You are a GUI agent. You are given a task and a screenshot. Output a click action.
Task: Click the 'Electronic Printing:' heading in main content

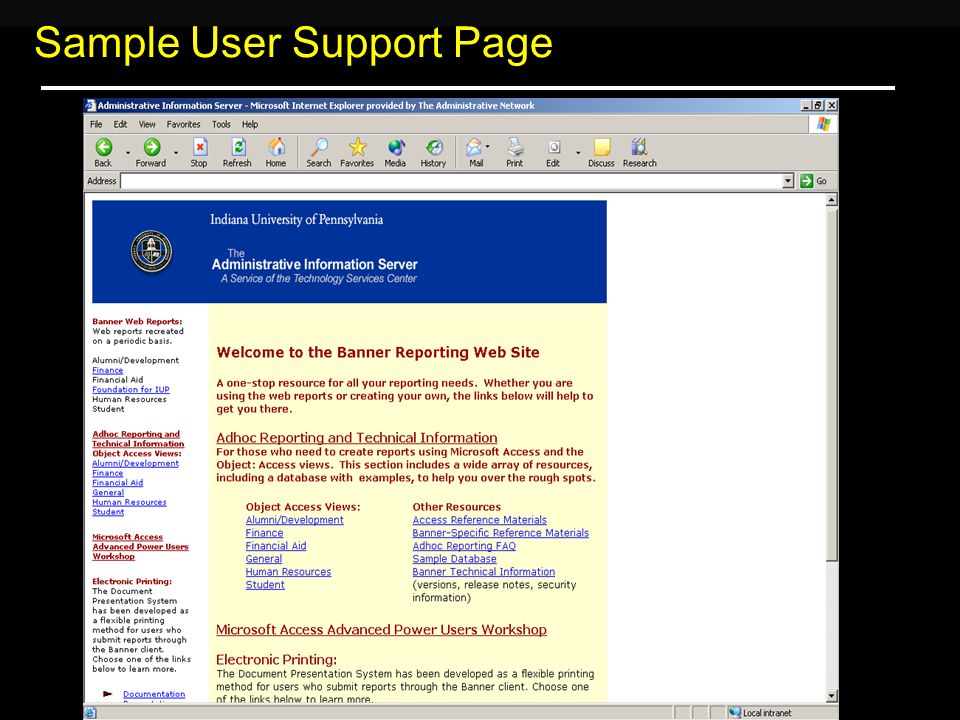click(277, 660)
